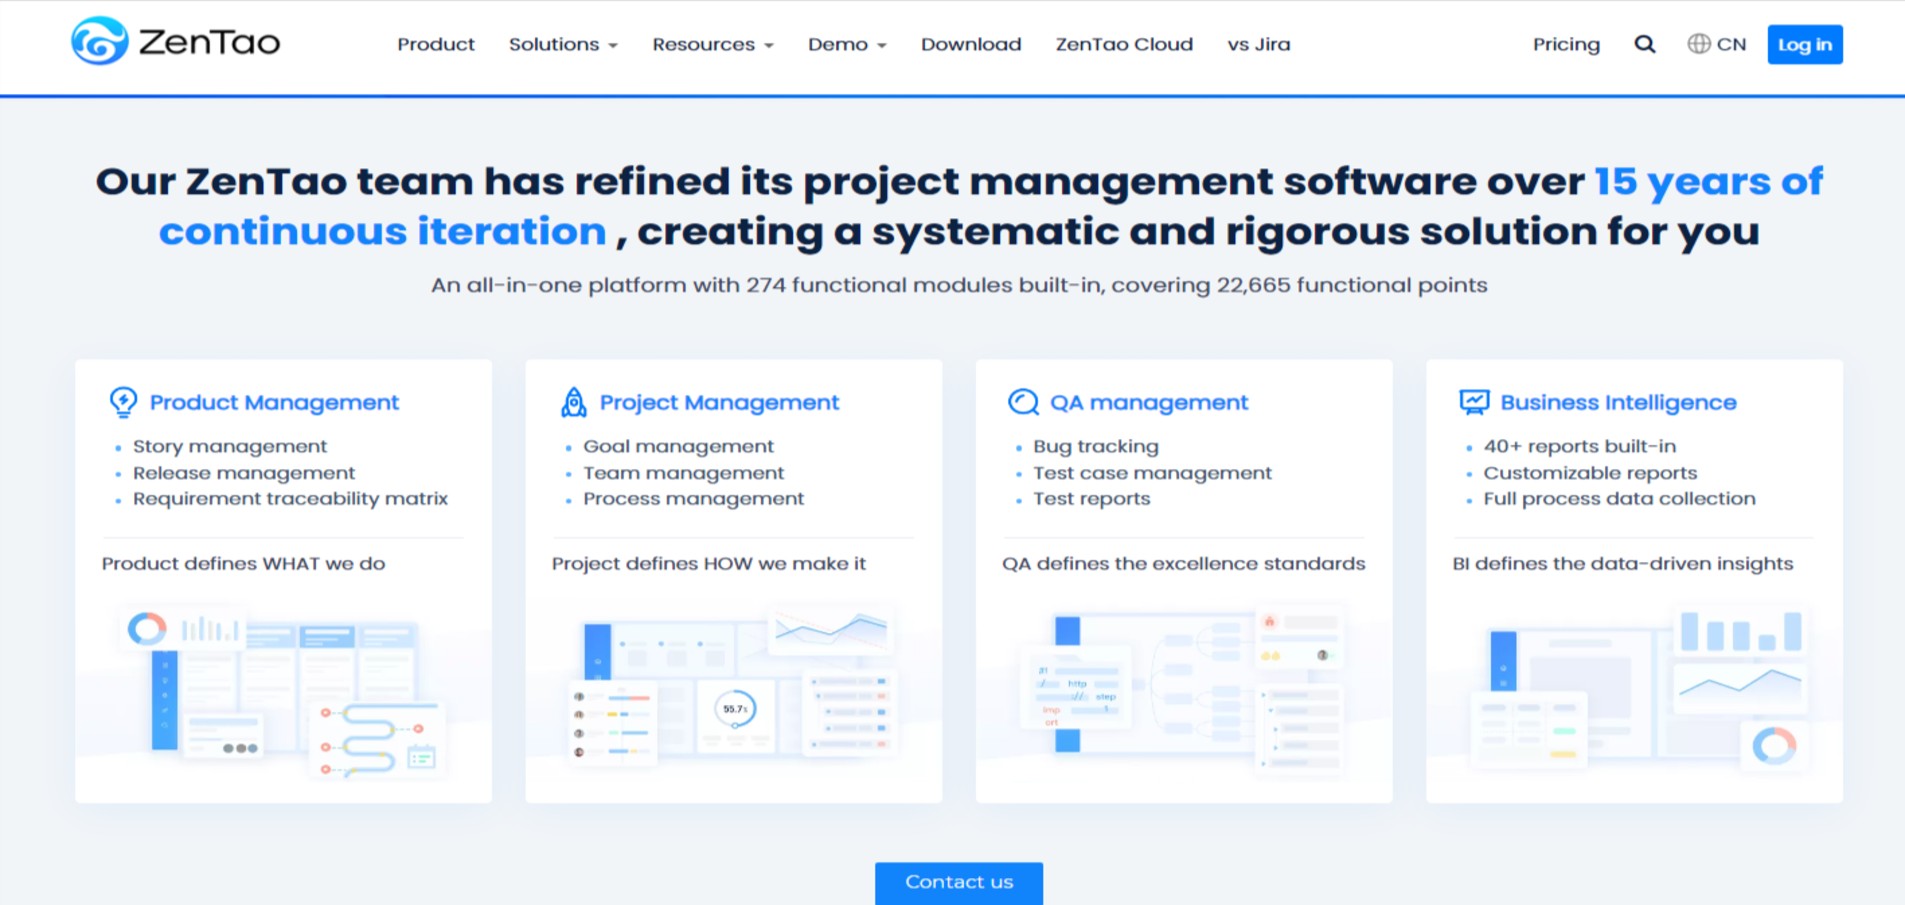Click the ZenTao swirl logo icon
The width and height of the screenshot is (1905, 905).
(100, 41)
